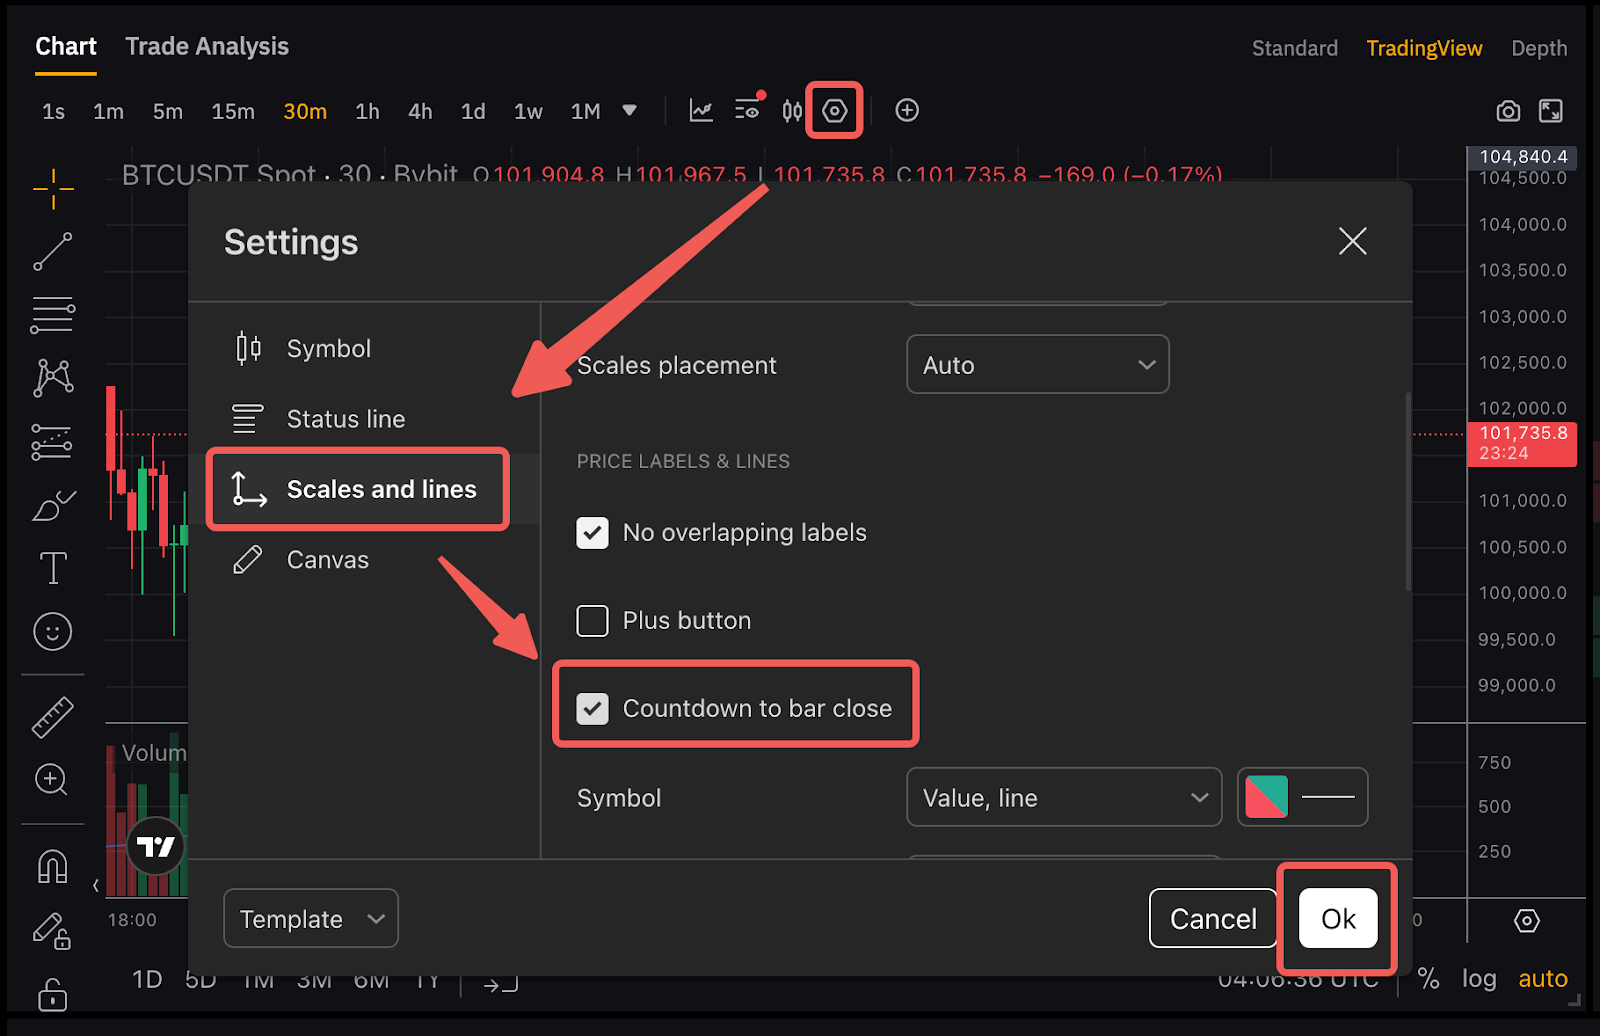Uncheck No overlapping labels
The width and height of the screenshot is (1600, 1036).
click(593, 533)
